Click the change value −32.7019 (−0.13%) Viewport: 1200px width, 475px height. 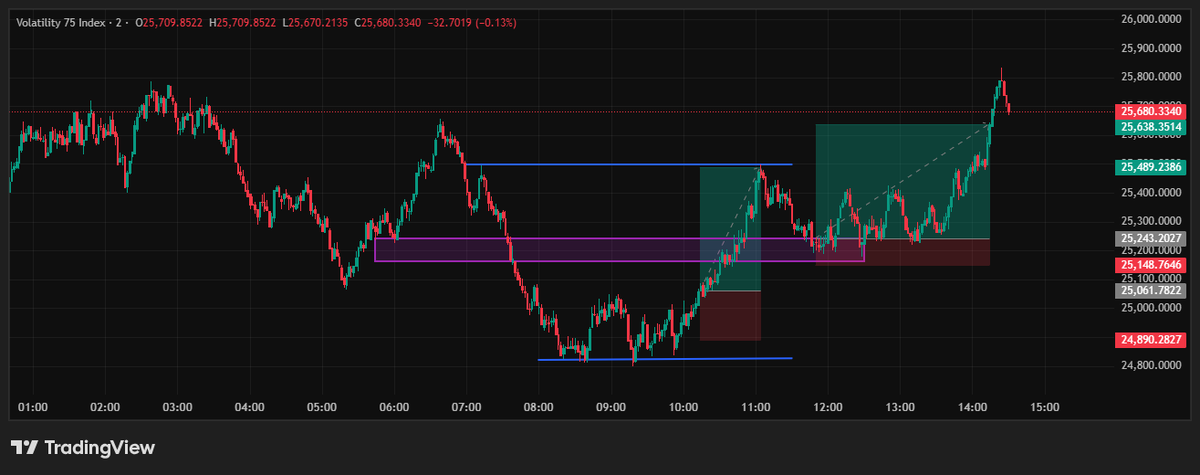(474, 22)
